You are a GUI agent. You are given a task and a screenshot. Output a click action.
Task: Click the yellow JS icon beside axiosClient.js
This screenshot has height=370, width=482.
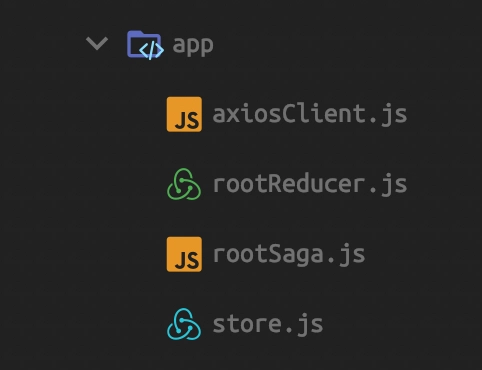[x=184, y=114]
